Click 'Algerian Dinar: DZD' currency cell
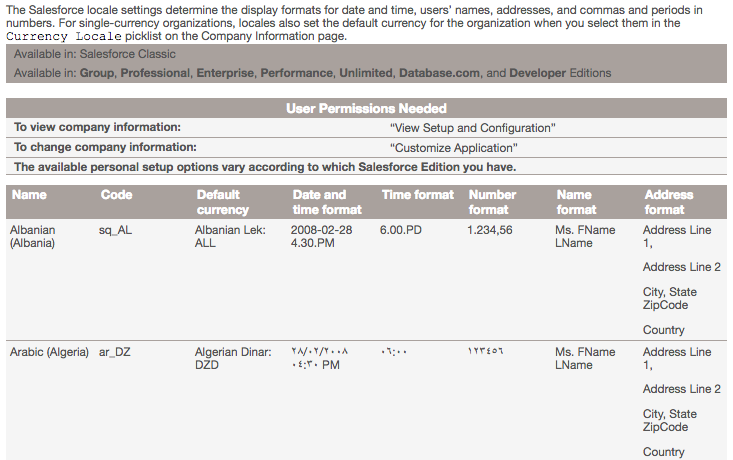Viewport: 733px width, 460px height. point(233,359)
